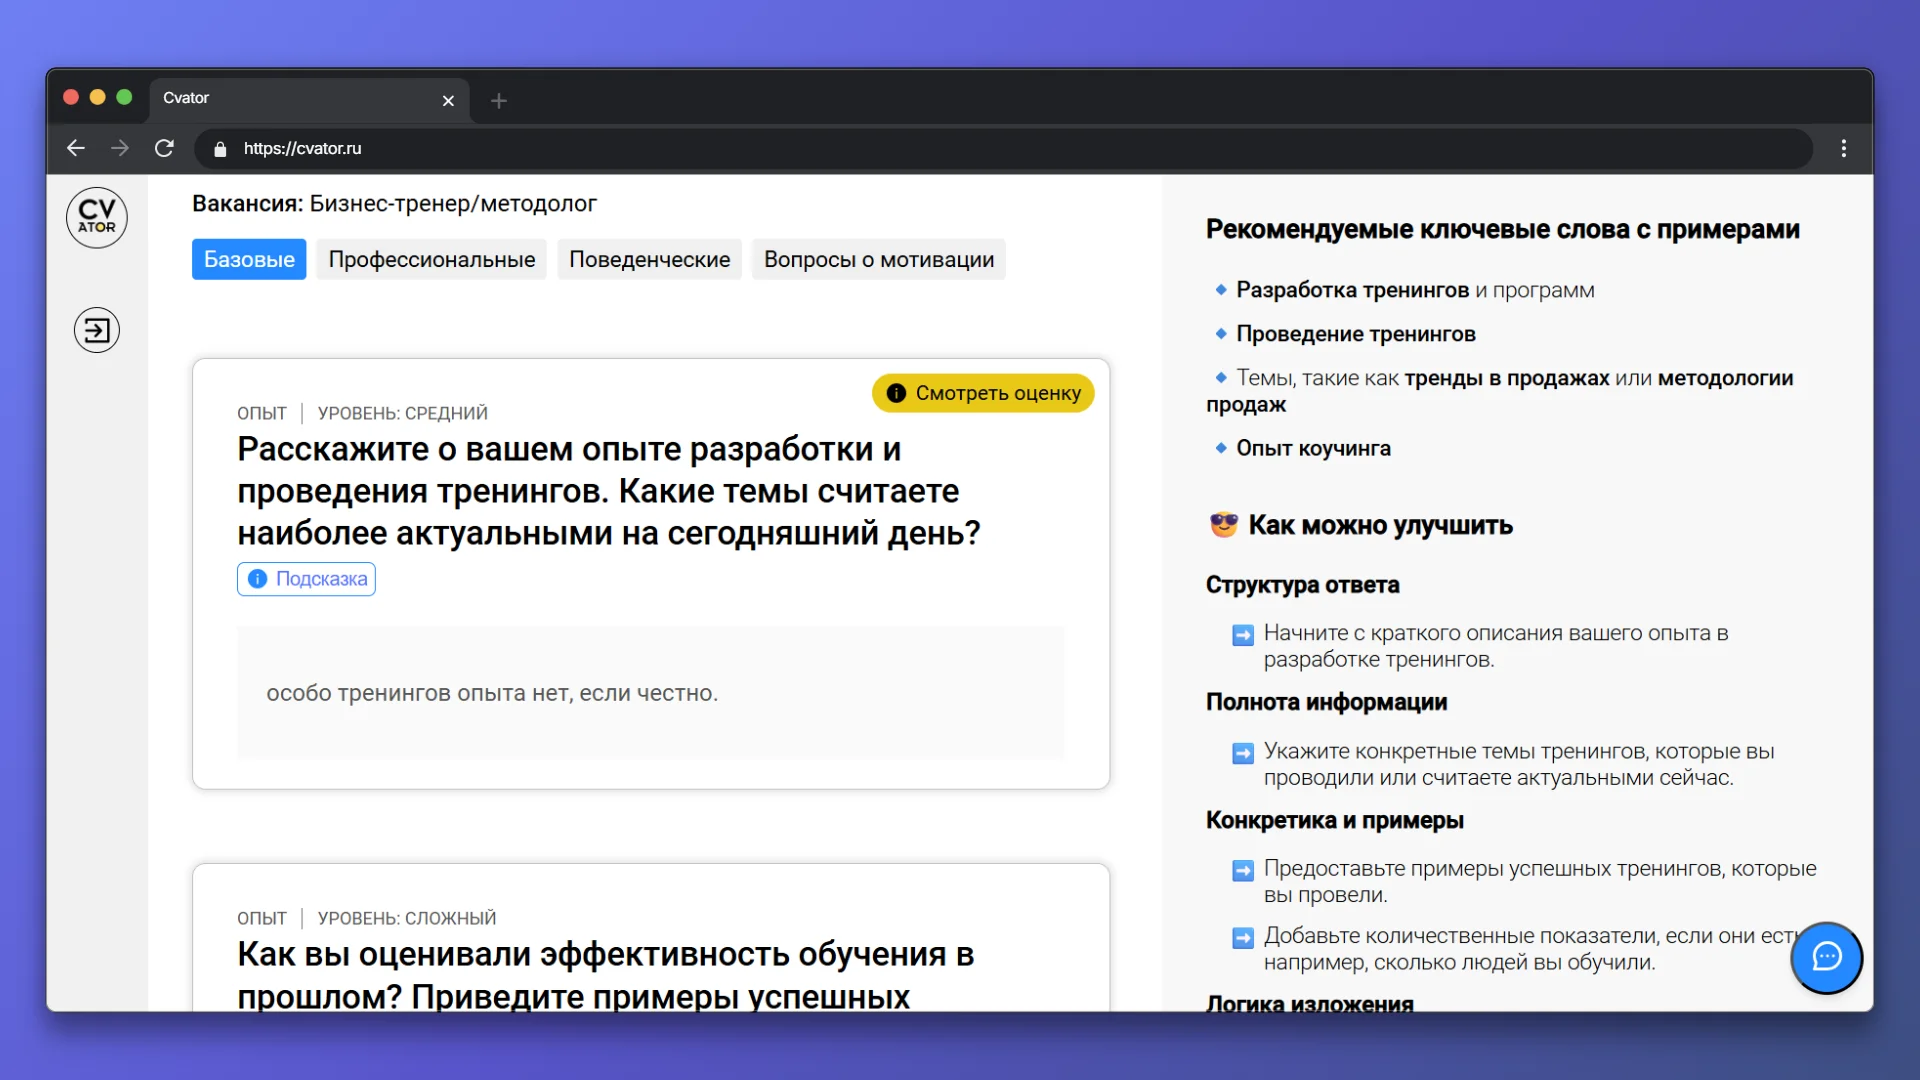Select the Базовые questions tab

pyautogui.click(x=249, y=259)
